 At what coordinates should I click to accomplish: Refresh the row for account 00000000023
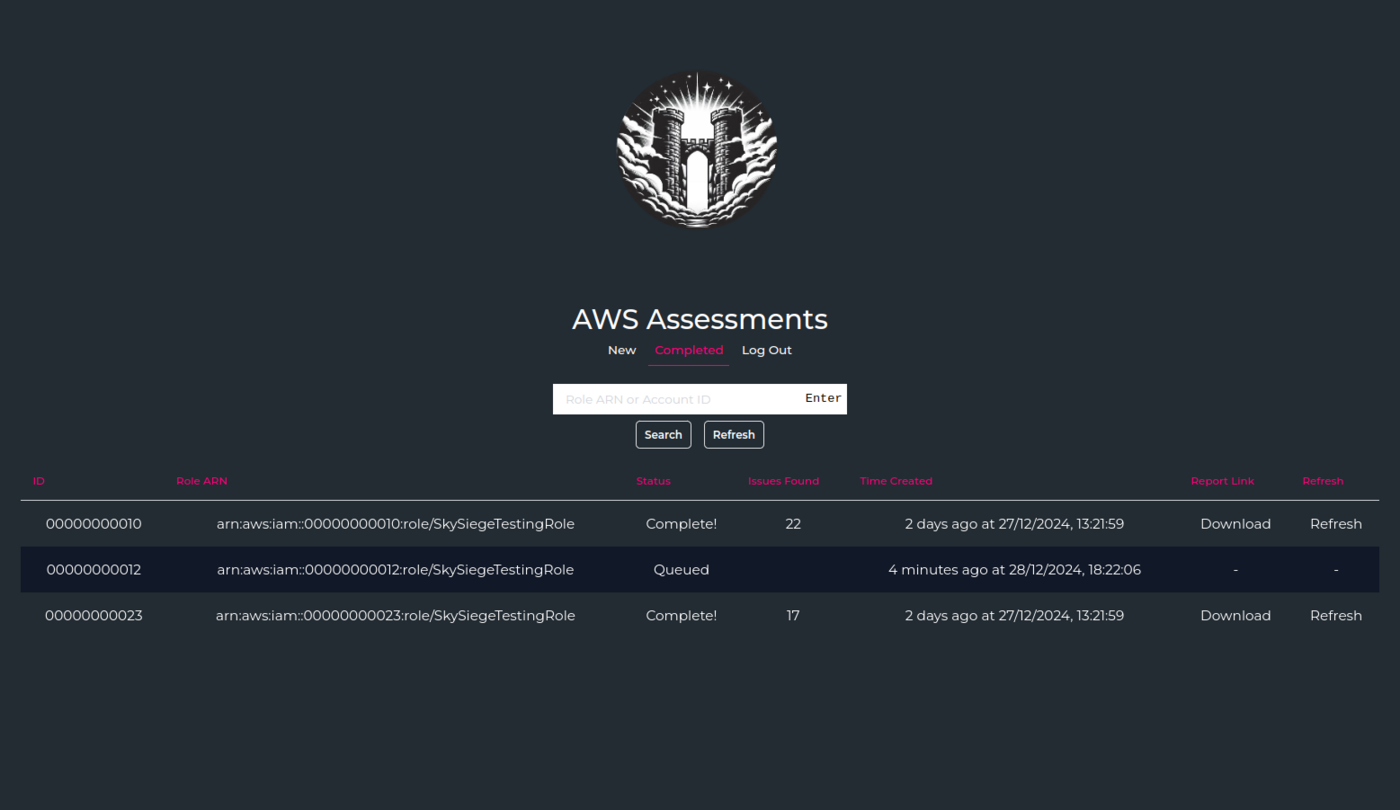coord(1336,616)
